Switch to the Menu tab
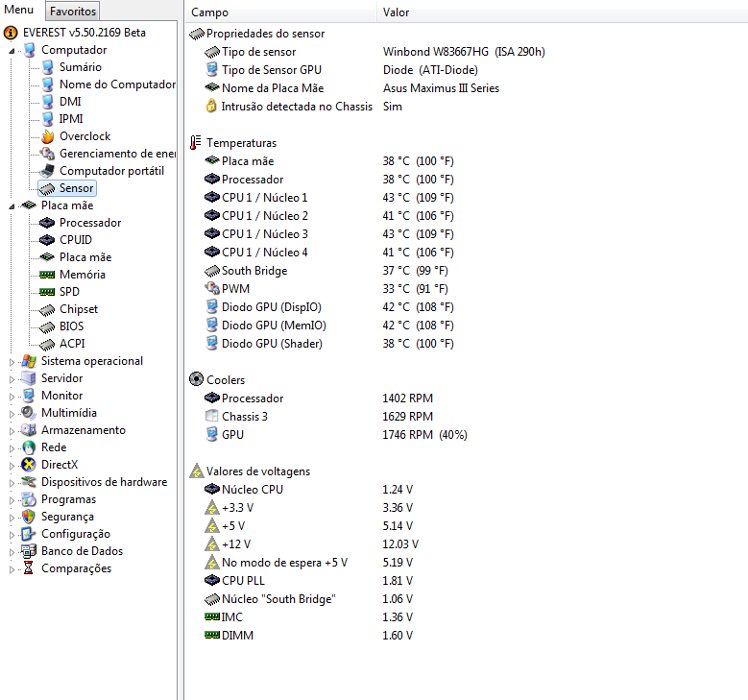Viewport: 748px width, 700px height. [19, 10]
